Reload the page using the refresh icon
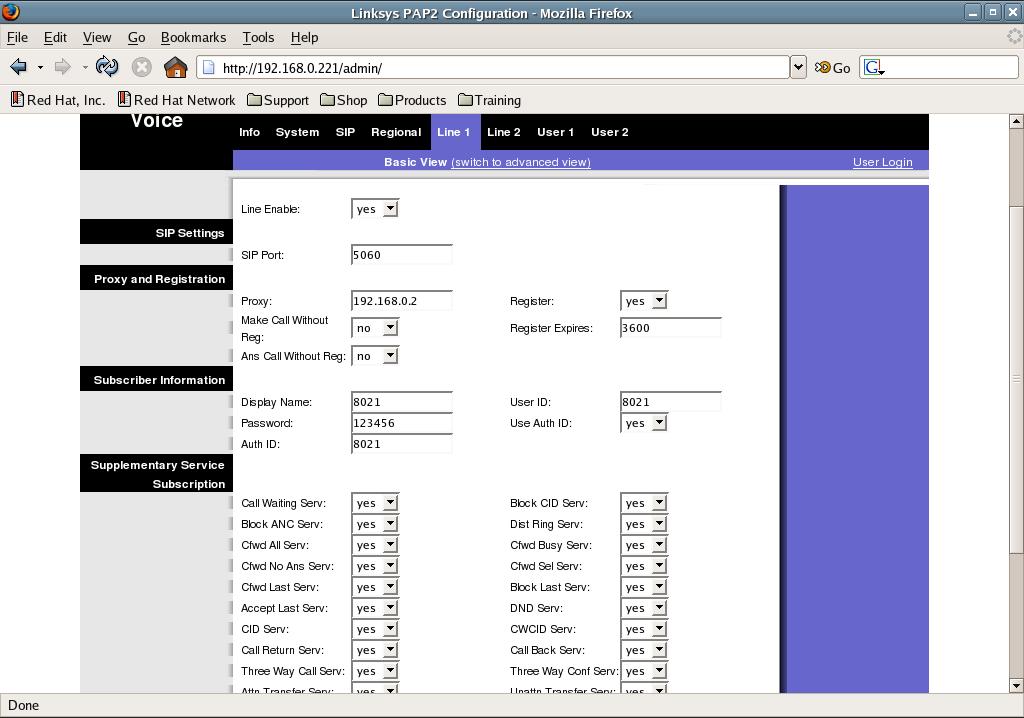1024x718 pixels. 107,67
